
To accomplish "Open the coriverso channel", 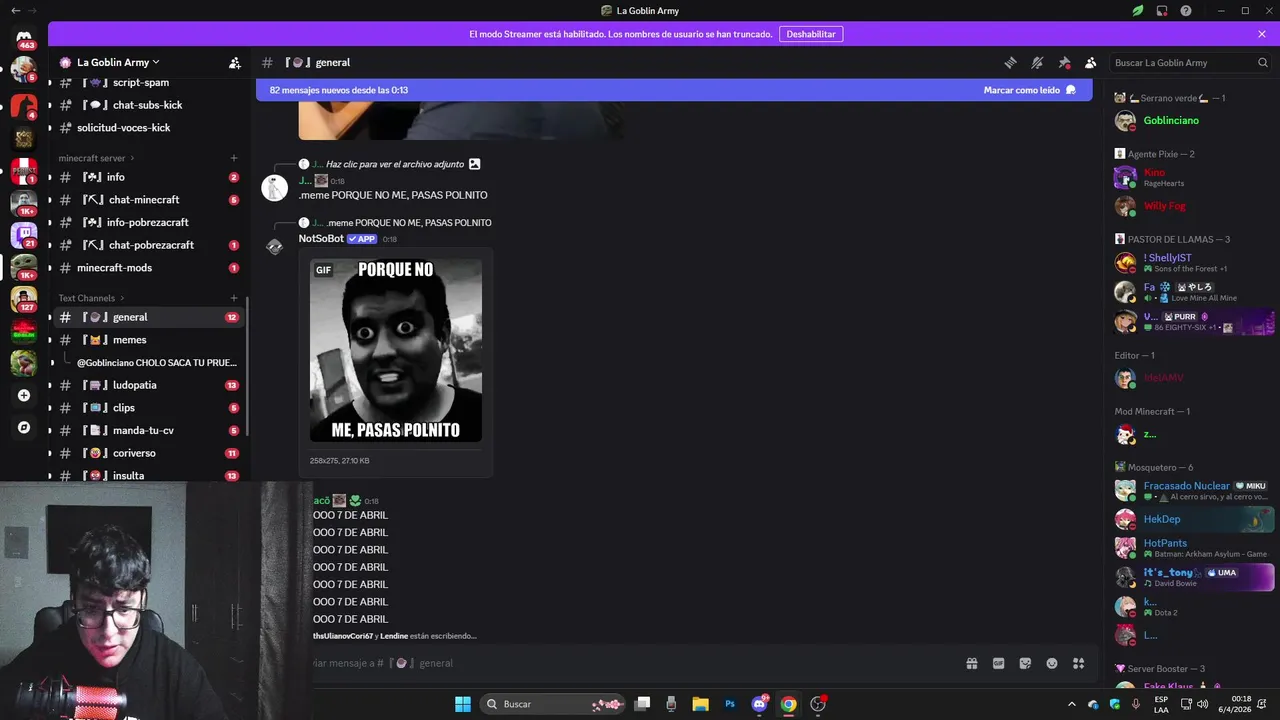I will tap(148, 453).
